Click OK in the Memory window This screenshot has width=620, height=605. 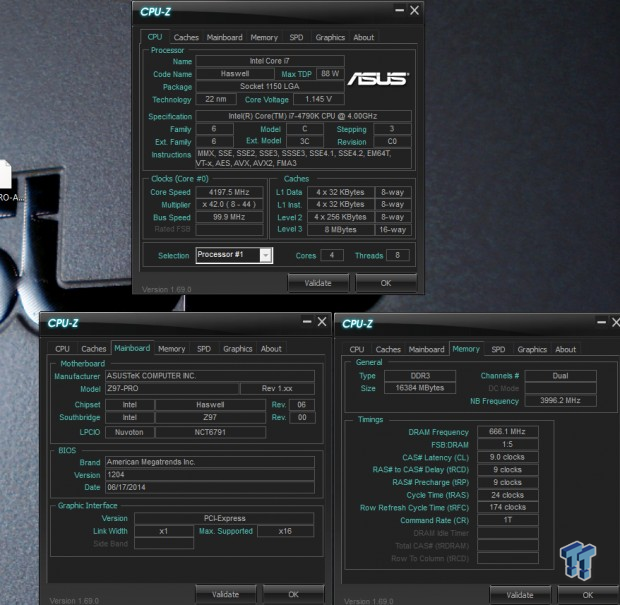[x=588, y=595]
